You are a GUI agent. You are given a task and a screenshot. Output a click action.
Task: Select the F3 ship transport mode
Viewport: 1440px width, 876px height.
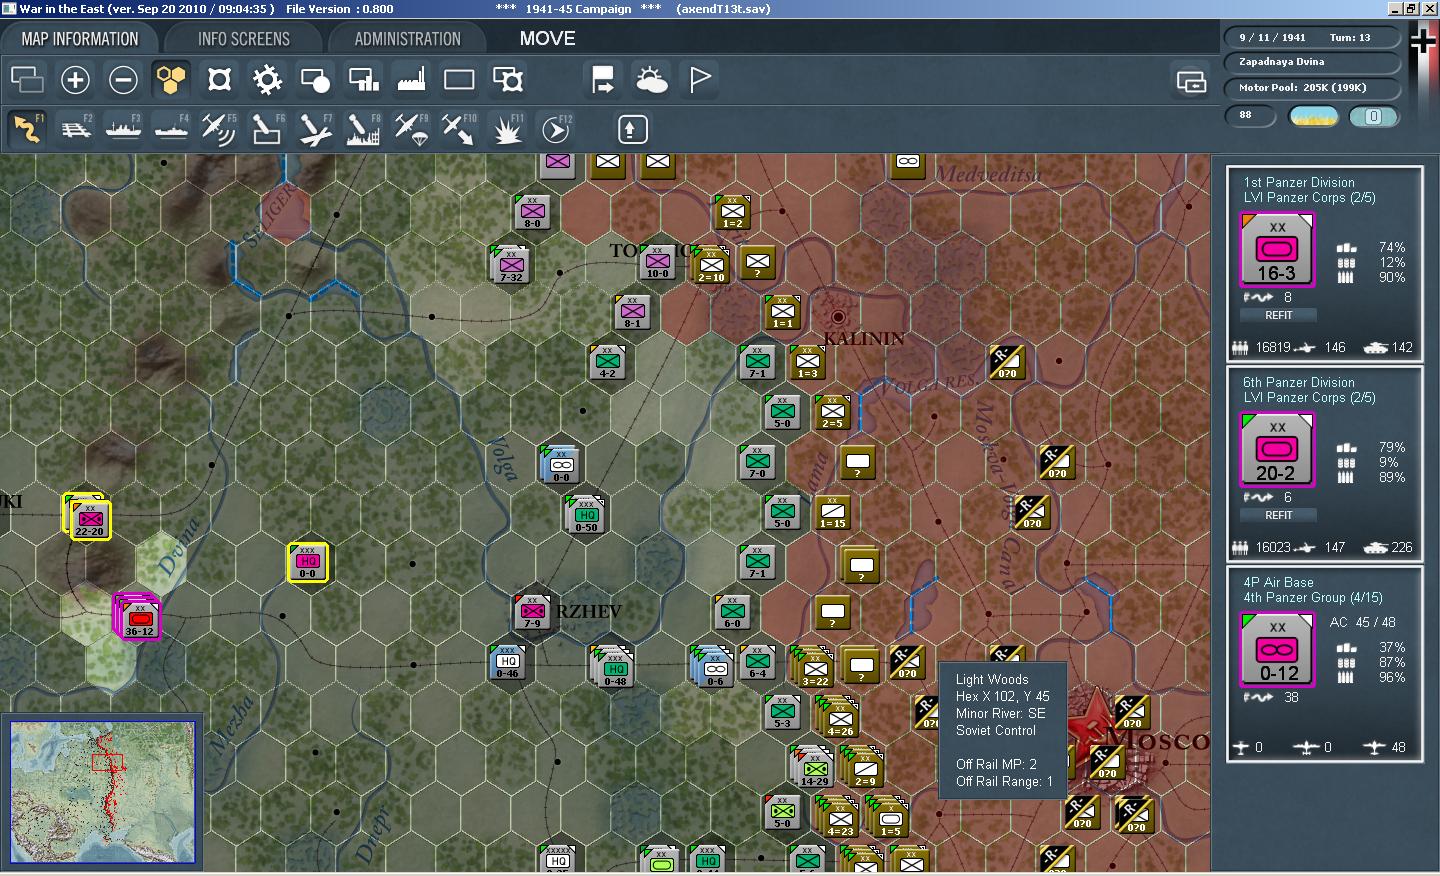pos(123,129)
